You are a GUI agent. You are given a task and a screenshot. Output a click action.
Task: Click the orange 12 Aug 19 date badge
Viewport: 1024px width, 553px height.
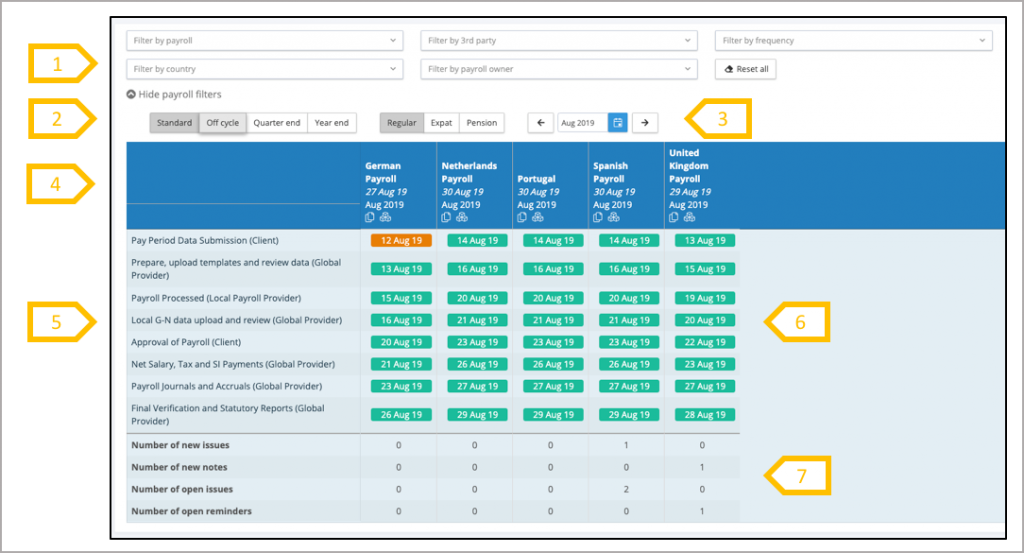398,240
